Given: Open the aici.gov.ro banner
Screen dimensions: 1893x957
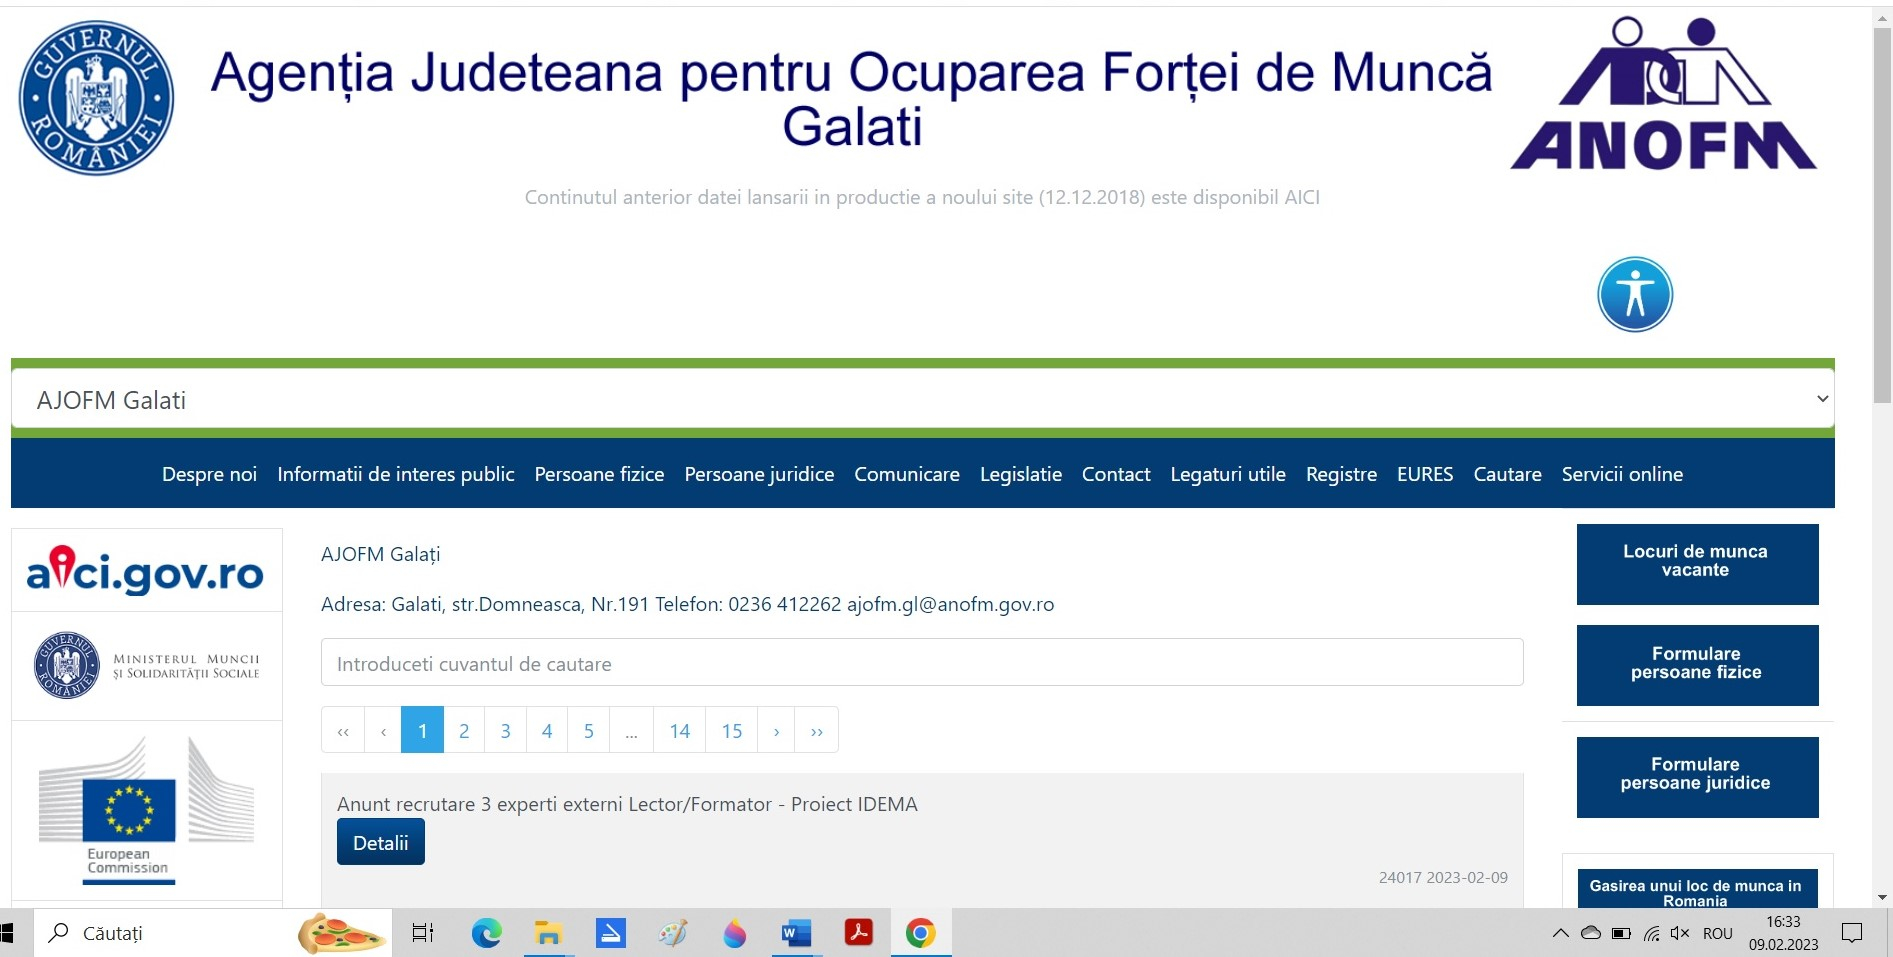Looking at the screenshot, I should [144, 572].
